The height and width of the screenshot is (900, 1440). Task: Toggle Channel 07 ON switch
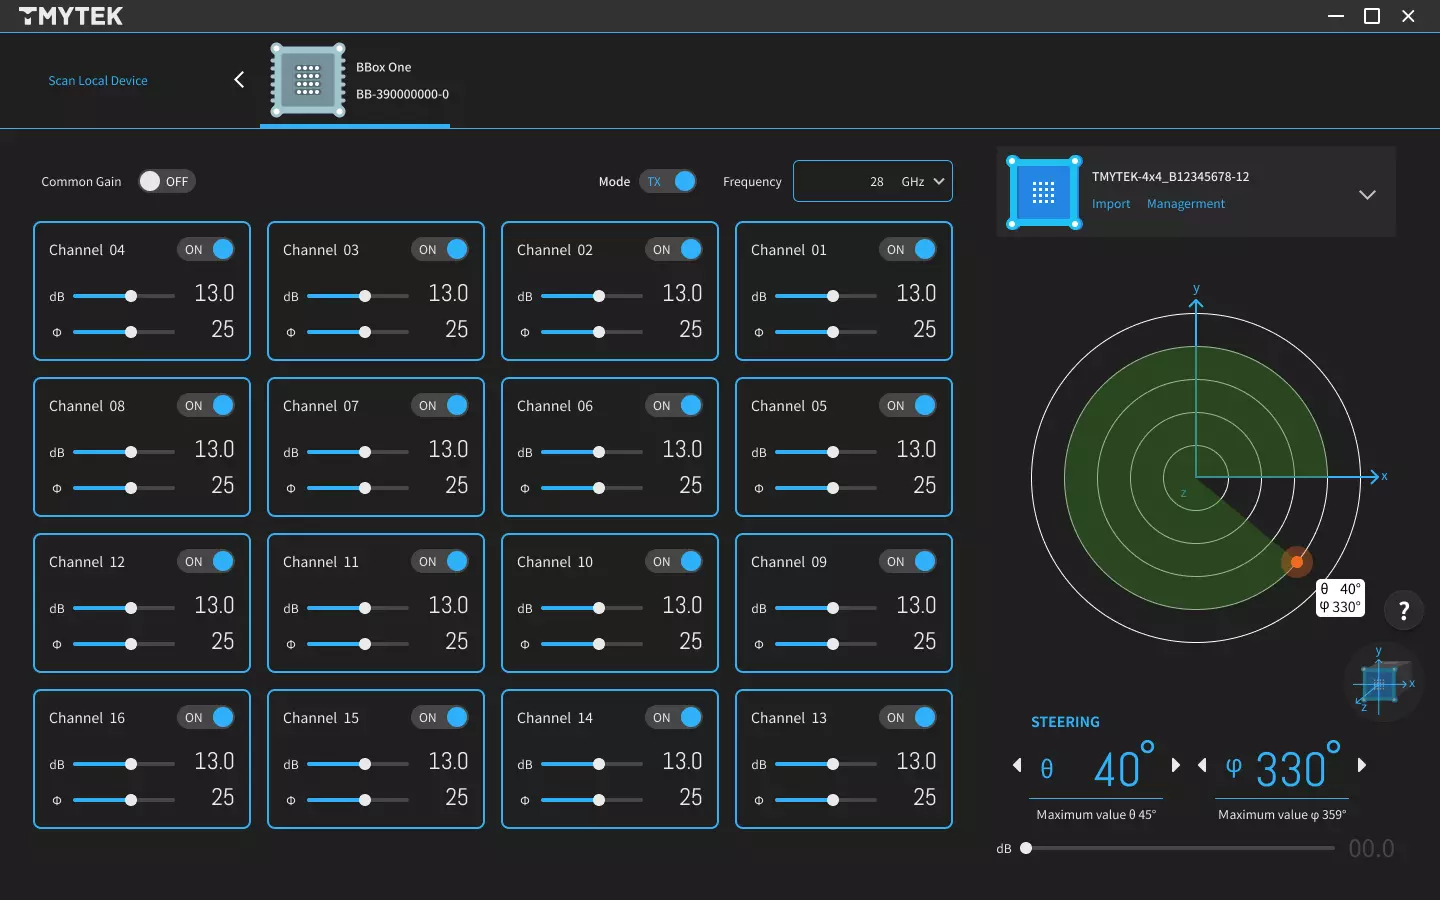click(x=441, y=405)
